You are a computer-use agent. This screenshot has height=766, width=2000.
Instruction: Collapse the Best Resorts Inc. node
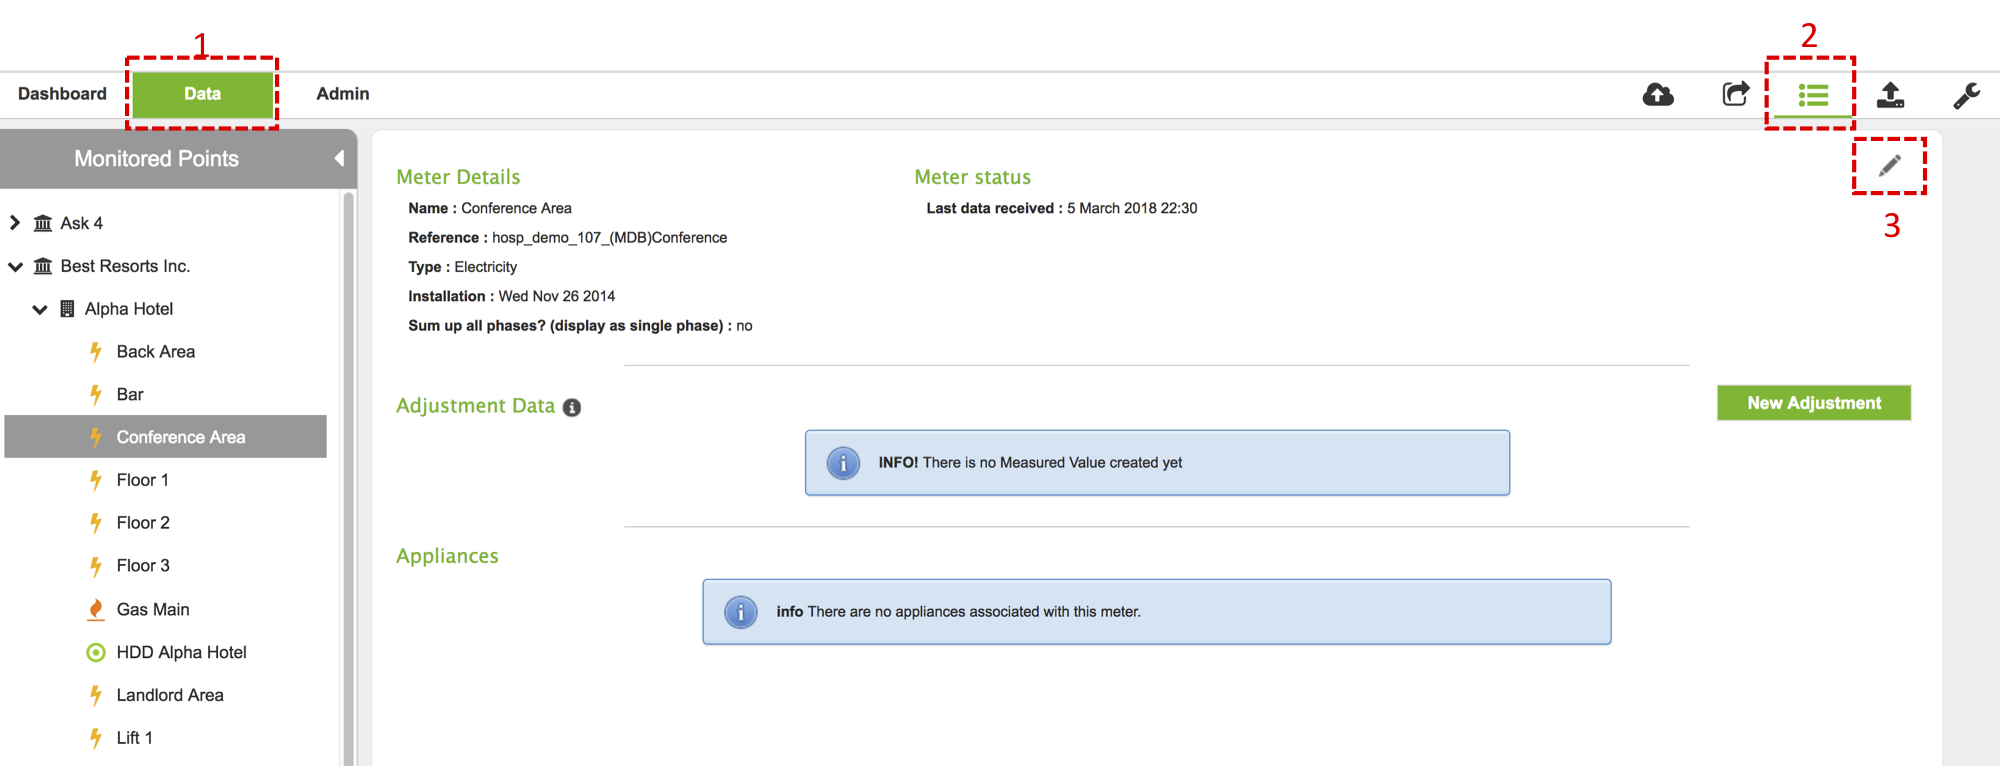coord(15,266)
